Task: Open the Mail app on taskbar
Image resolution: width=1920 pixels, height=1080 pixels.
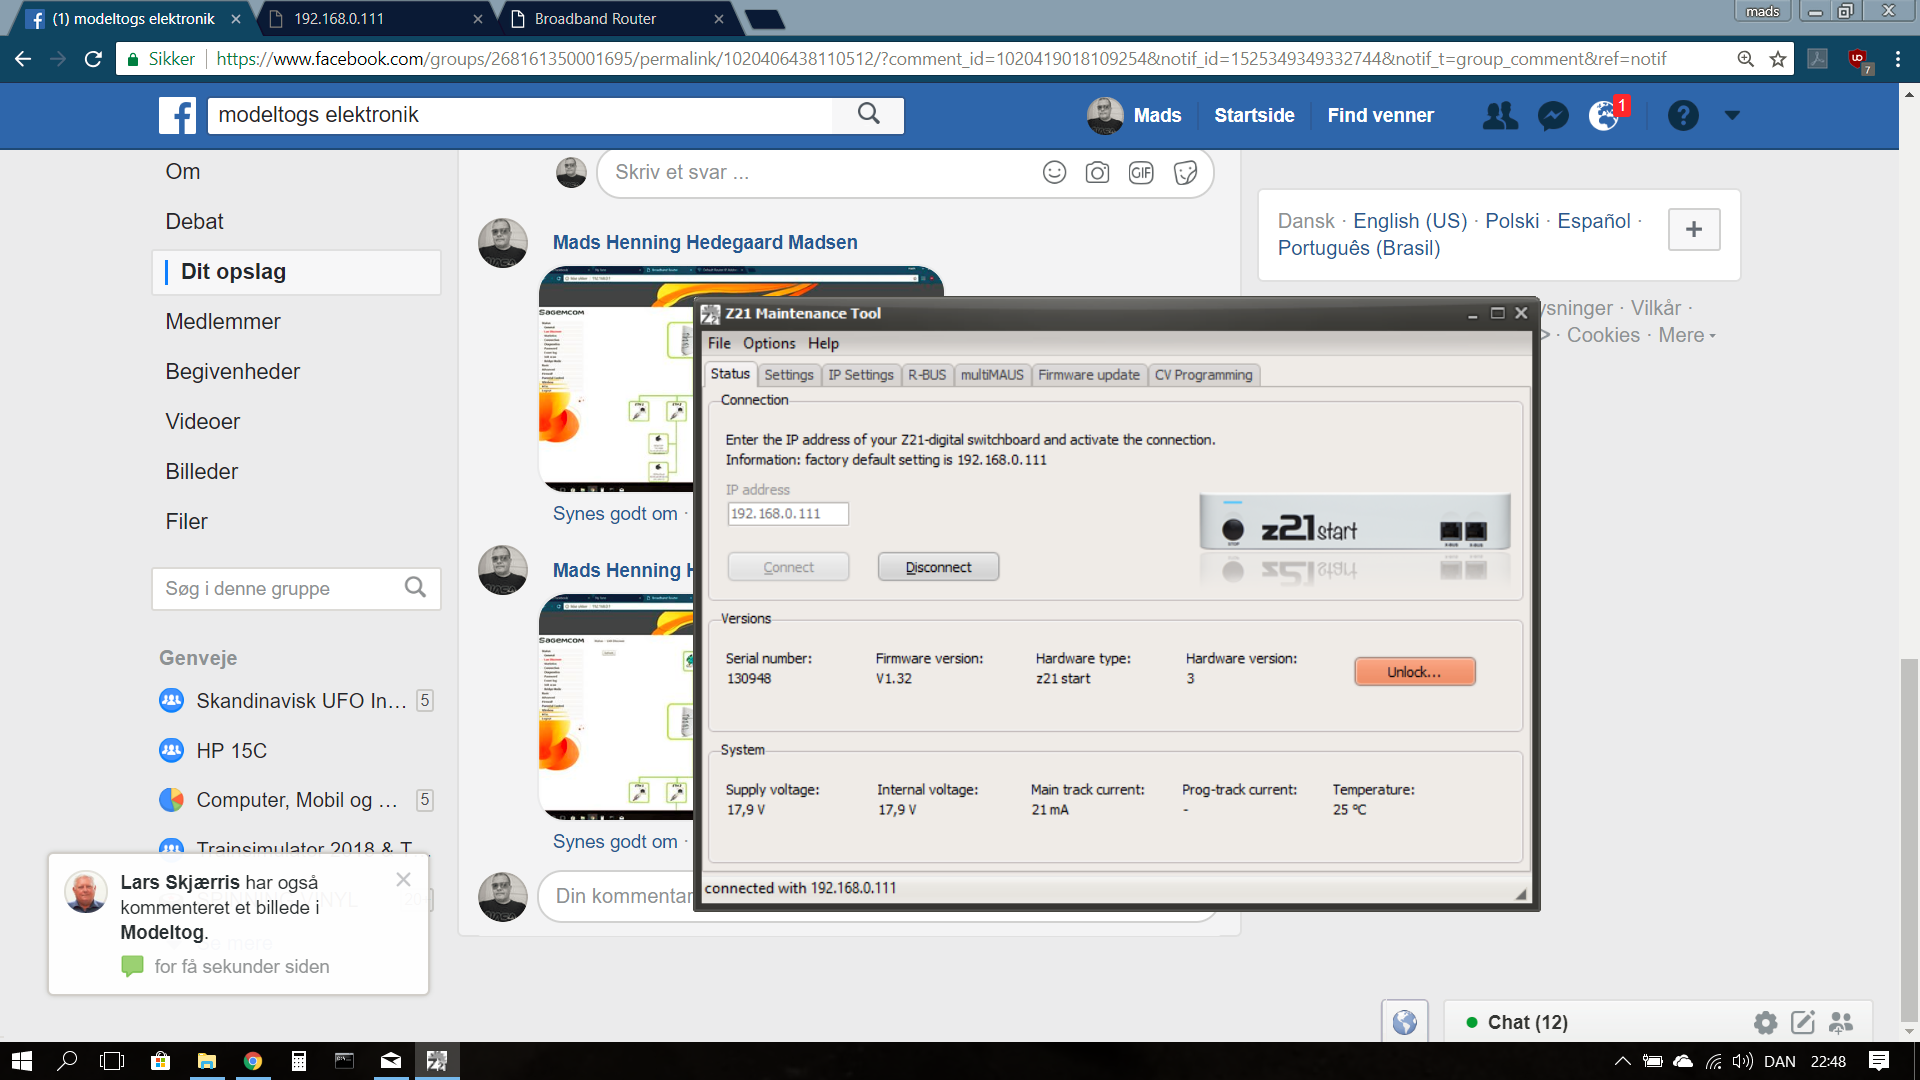Action: [x=391, y=1061]
